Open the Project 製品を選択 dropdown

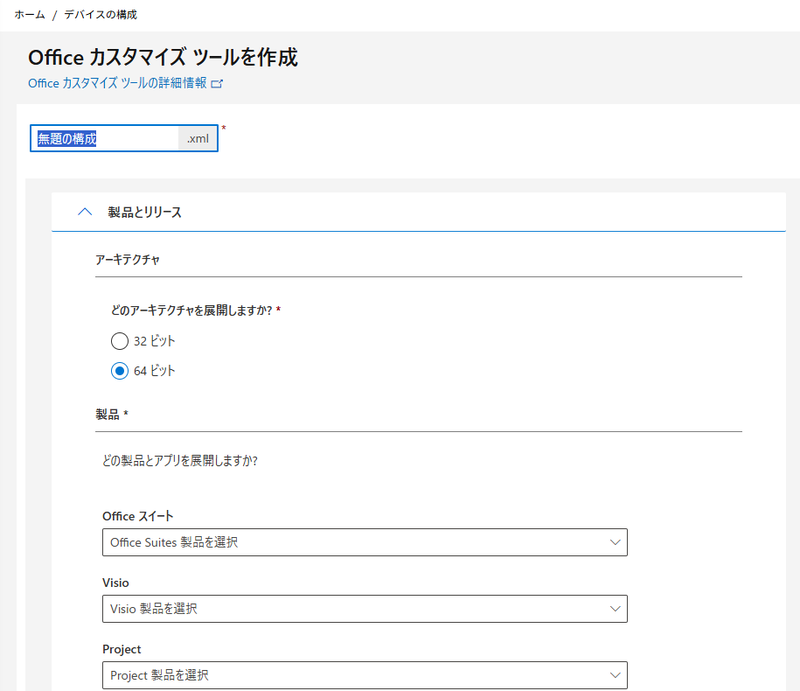[x=365, y=675]
